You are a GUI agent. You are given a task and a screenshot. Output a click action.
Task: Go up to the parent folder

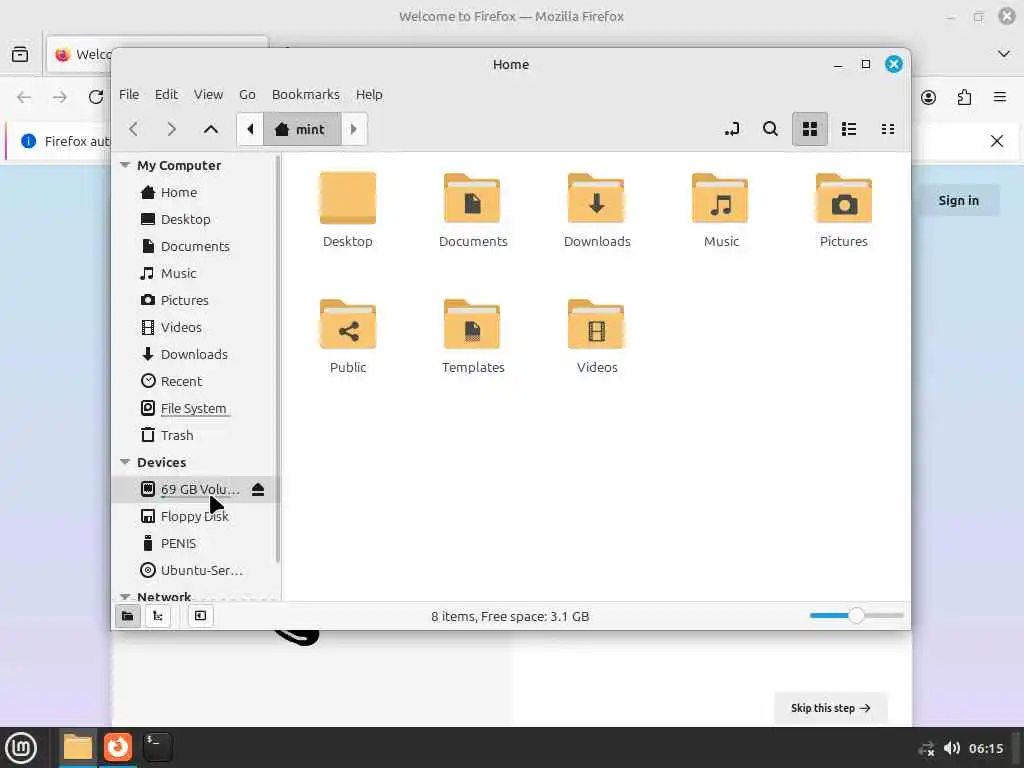(210, 129)
